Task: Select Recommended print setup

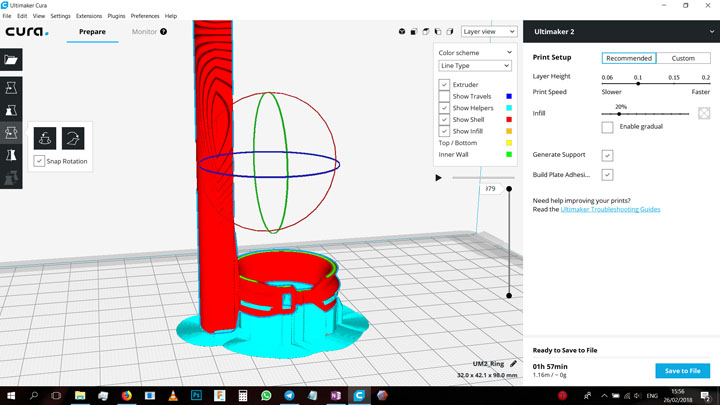Action: coord(629,58)
